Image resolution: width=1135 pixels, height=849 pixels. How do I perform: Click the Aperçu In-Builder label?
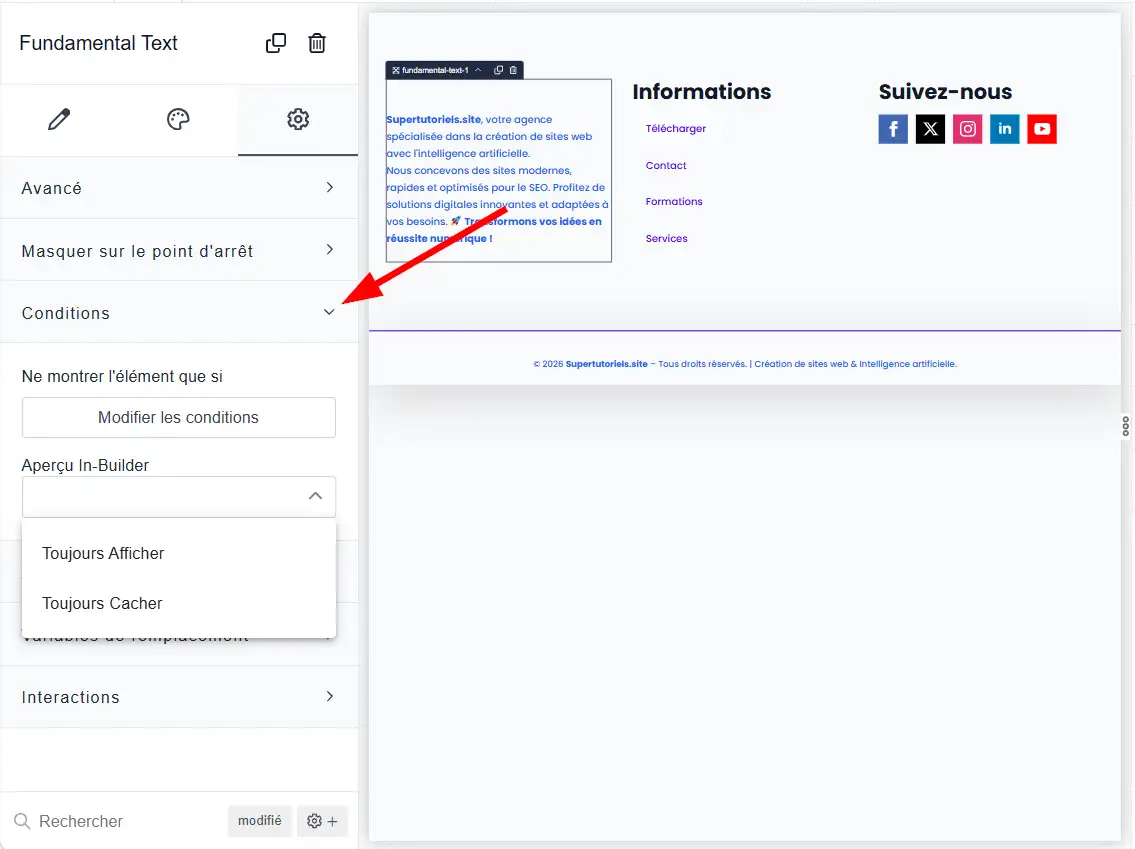pyautogui.click(x=85, y=465)
